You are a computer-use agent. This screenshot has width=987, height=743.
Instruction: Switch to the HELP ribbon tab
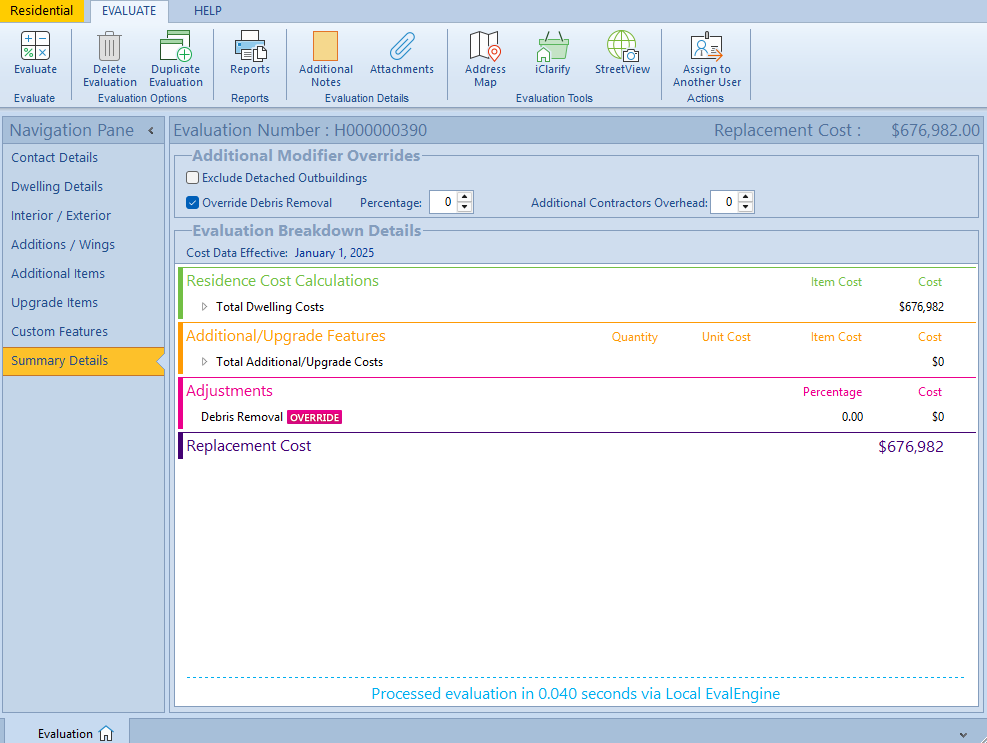[x=208, y=11]
